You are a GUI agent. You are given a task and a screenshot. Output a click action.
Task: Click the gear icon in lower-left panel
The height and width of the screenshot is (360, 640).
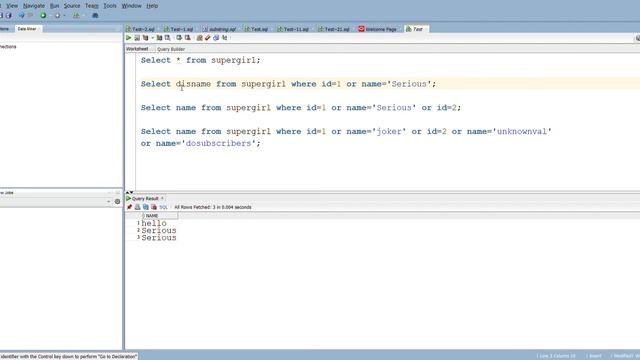click(117, 201)
